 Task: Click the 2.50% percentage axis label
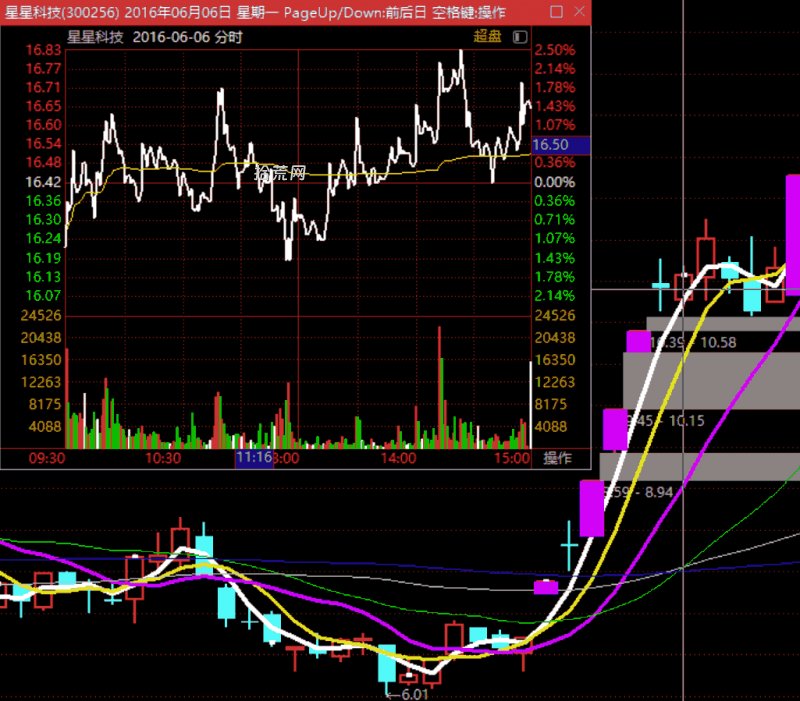(x=555, y=50)
